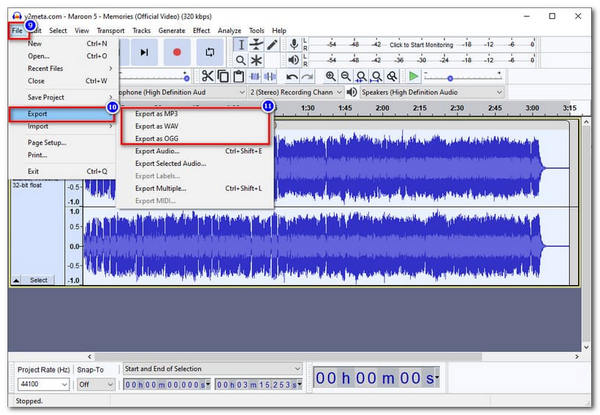The height and width of the screenshot is (415, 600).
Task: Open Start and End of Selection dropdown
Action: pyautogui.click(x=212, y=369)
